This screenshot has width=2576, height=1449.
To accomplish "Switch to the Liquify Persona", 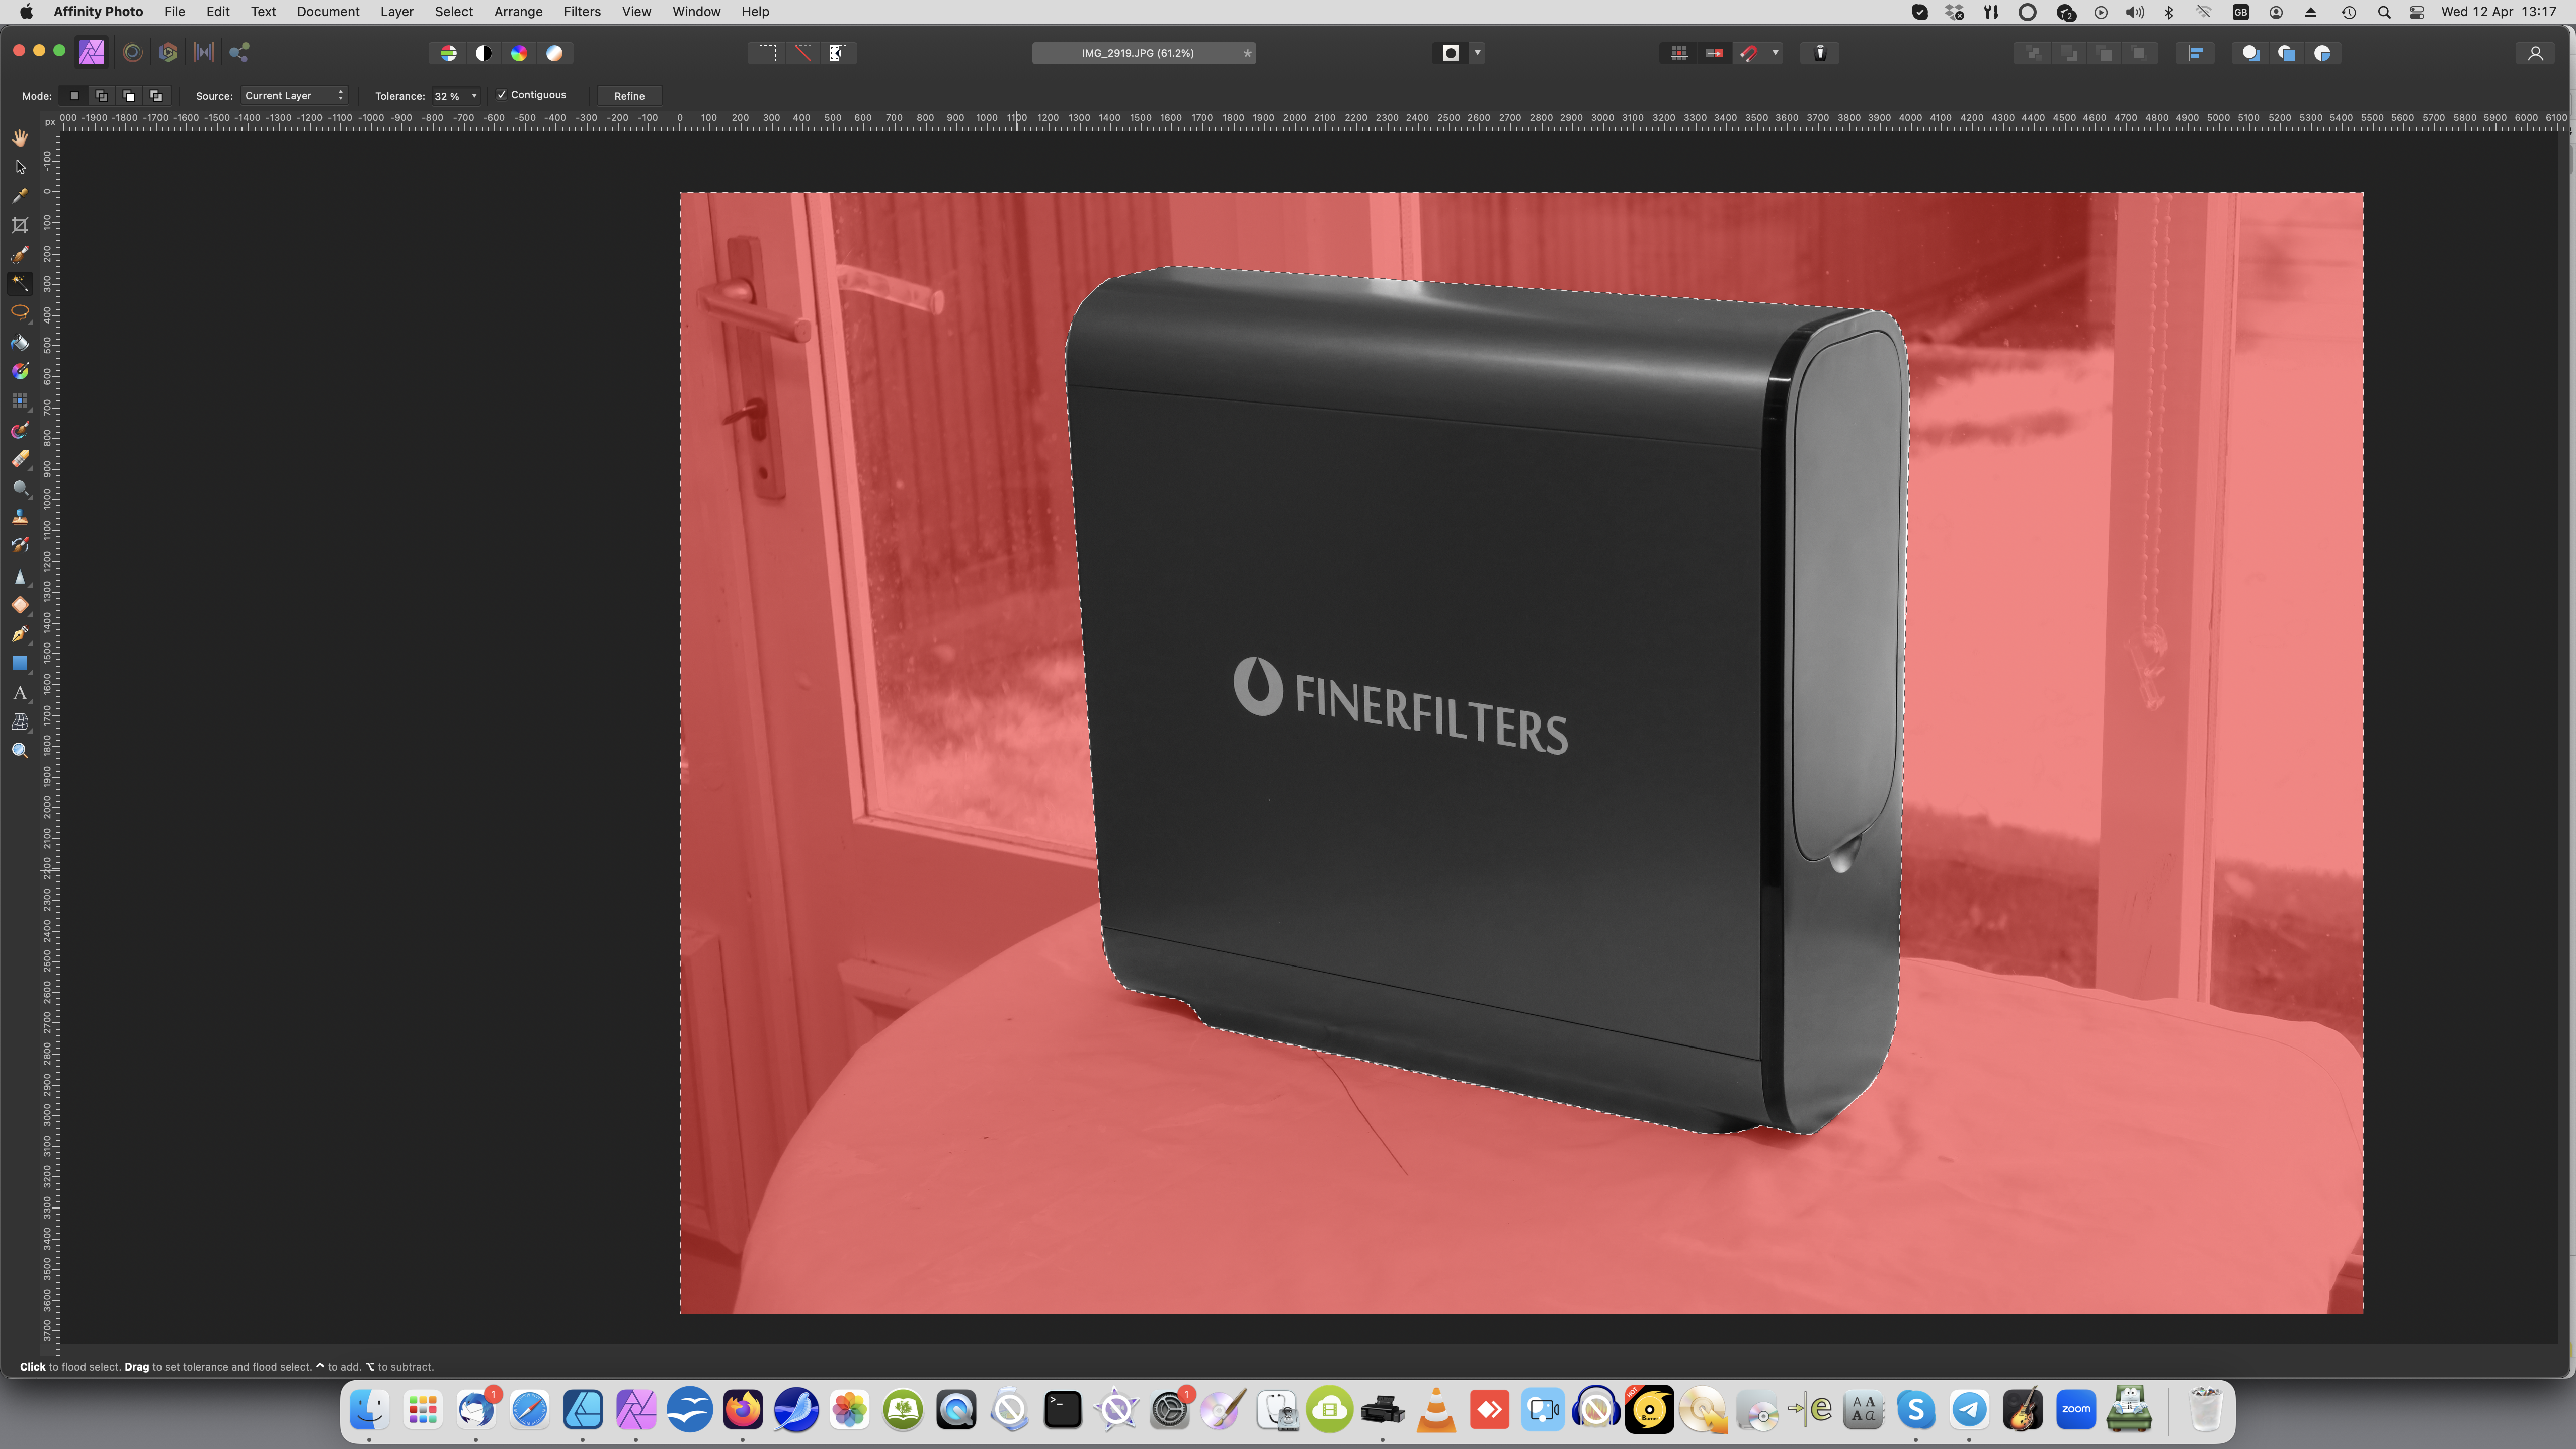I will pyautogui.click(x=132, y=53).
